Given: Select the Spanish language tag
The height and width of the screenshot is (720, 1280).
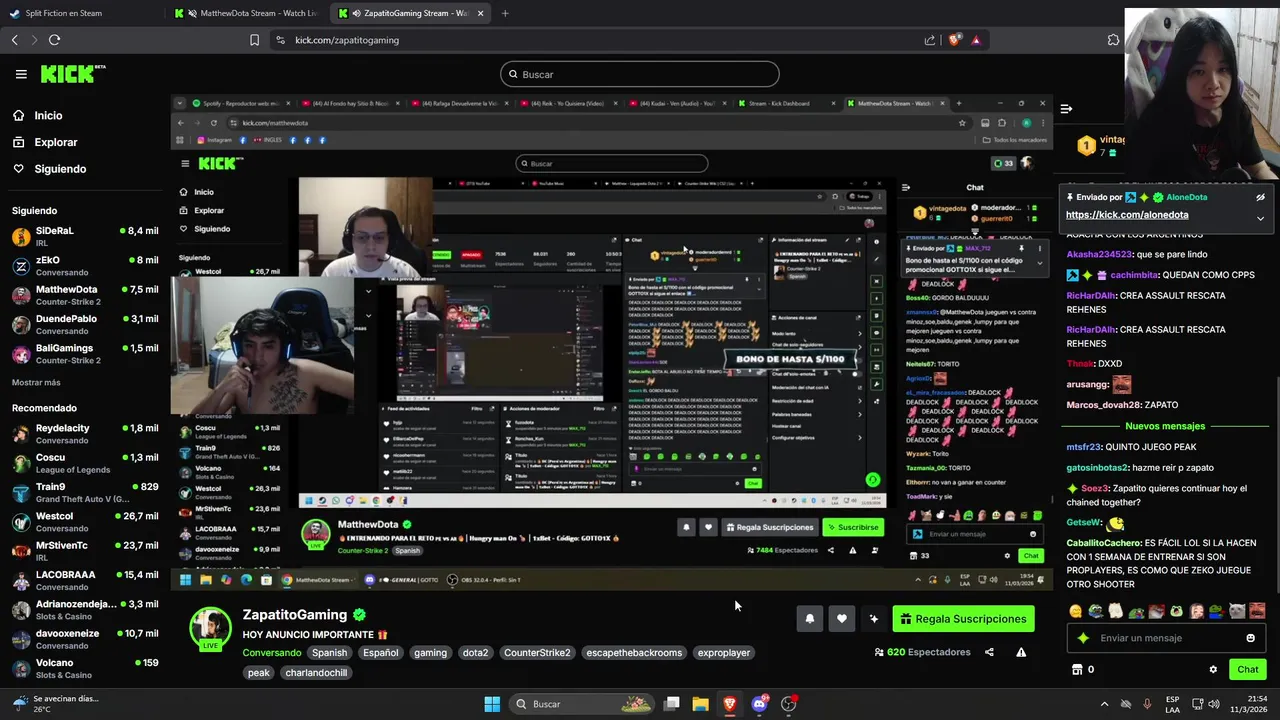Looking at the screenshot, I should 329,653.
